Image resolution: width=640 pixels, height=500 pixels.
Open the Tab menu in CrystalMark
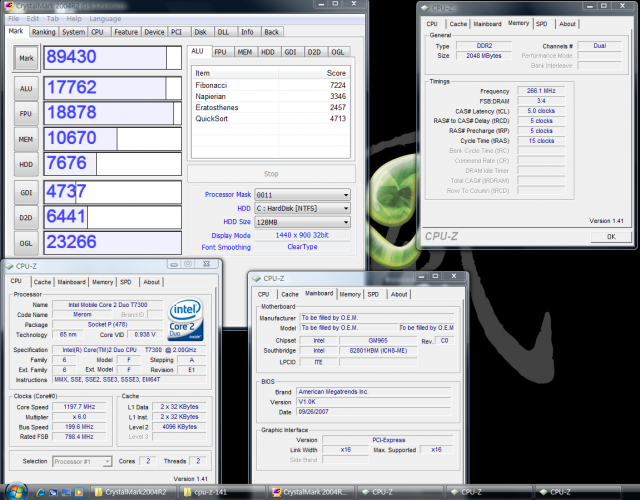tap(53, 19)
